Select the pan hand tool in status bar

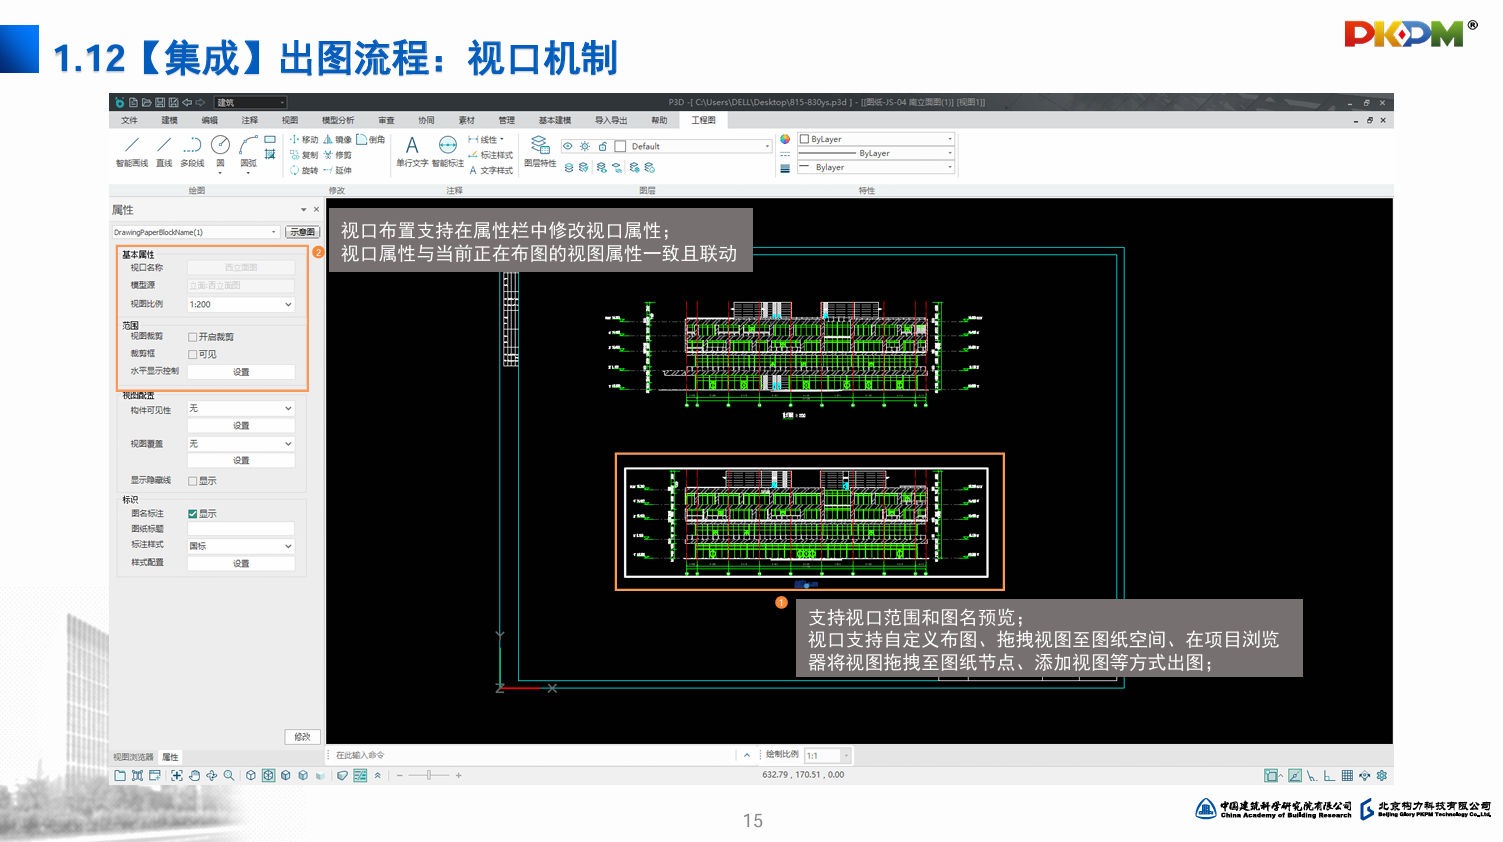[x=194, y=776]
